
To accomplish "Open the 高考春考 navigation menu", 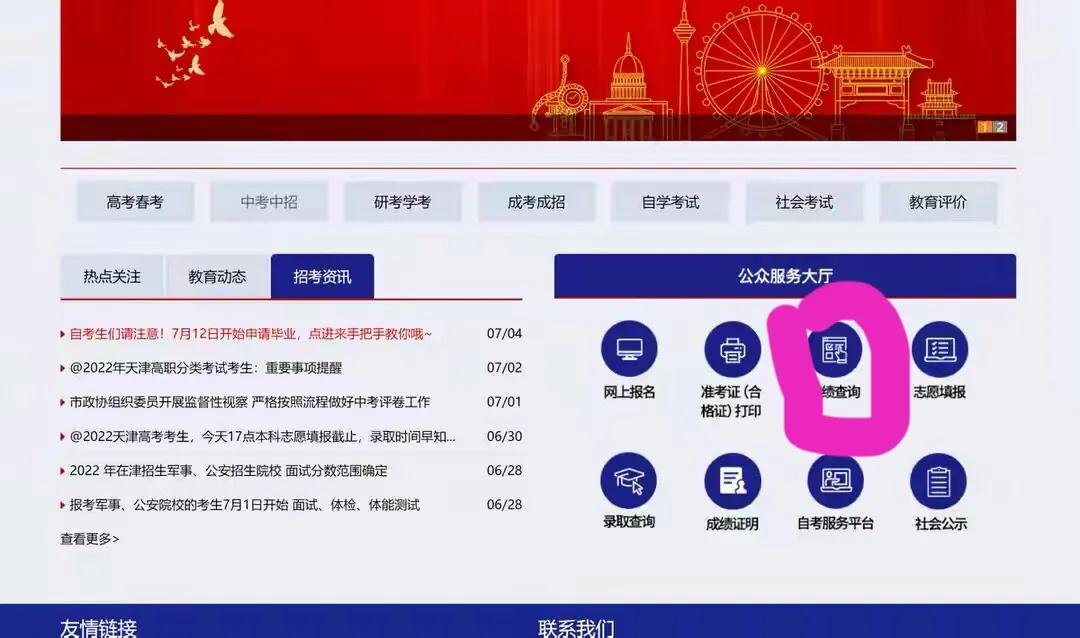I will pyautogui.click(x=135, y=202).
